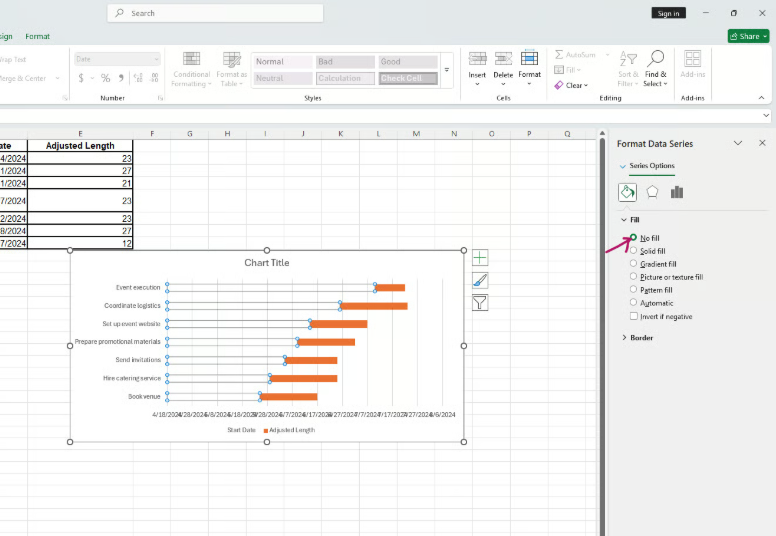Open the Fill & Line tab icon
776x536 pixels.
click(x=627, y=192)
